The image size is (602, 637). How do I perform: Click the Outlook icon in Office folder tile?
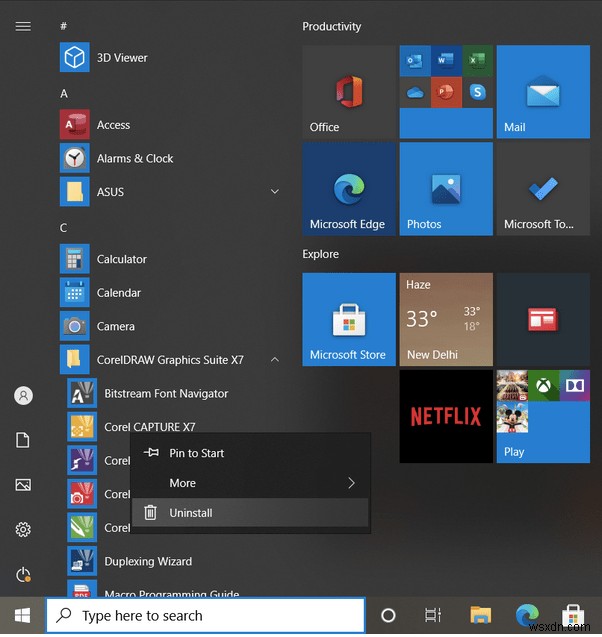415,61
